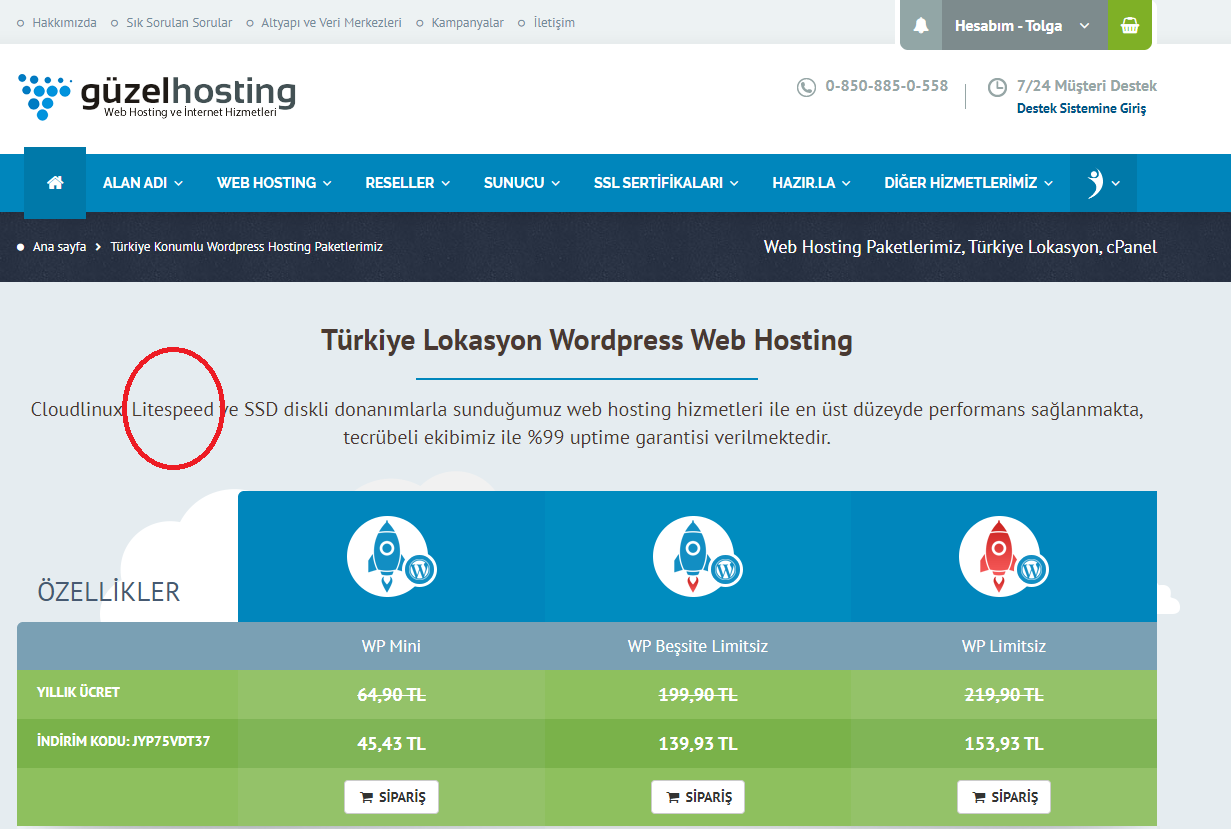
Task: Click the WP Mini column header
Action: coord(391,646)
